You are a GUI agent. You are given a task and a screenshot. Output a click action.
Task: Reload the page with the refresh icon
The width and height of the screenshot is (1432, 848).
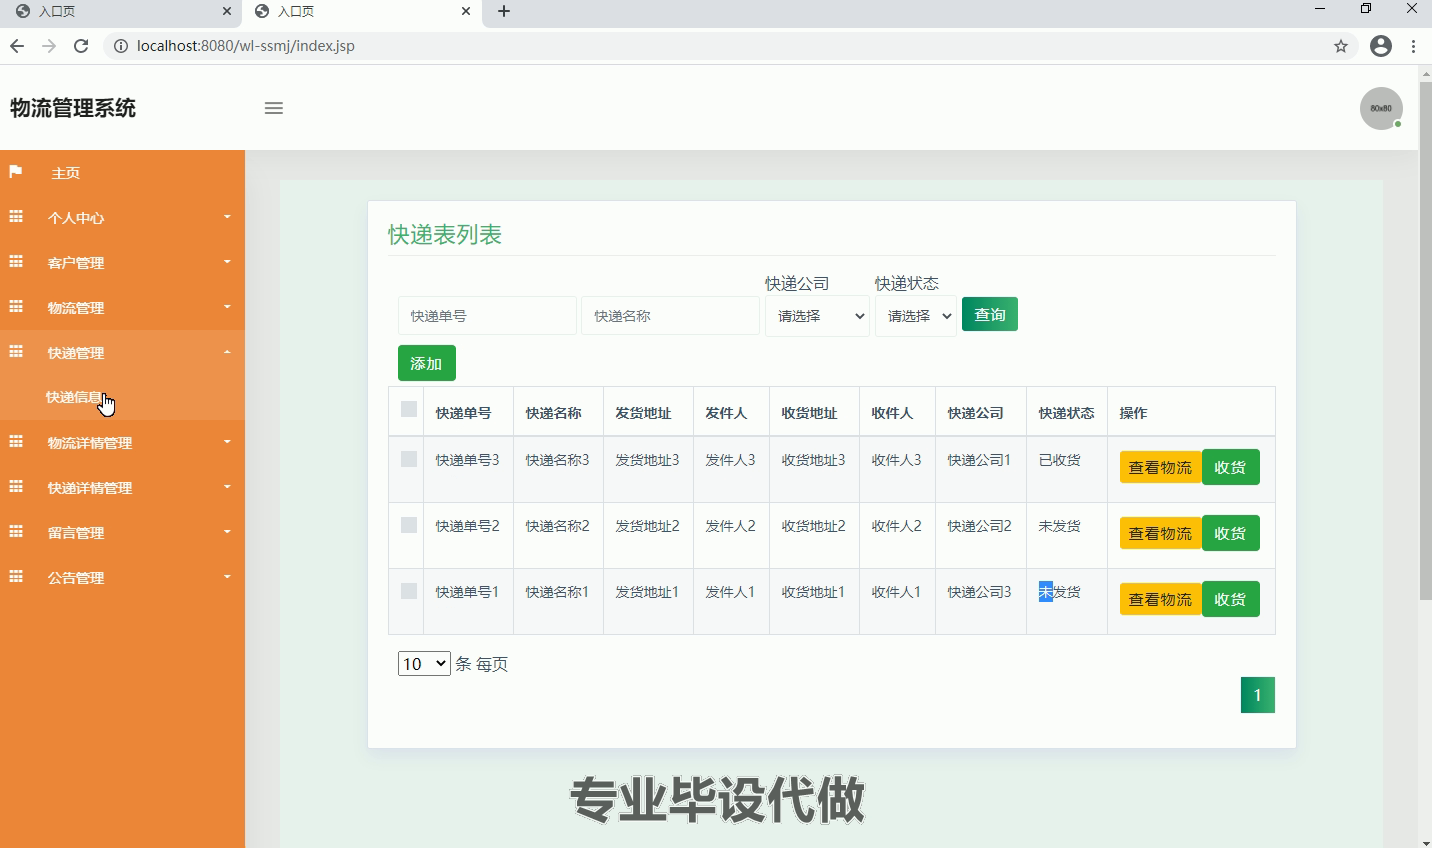pyautogui.click(x=81, y=46)
